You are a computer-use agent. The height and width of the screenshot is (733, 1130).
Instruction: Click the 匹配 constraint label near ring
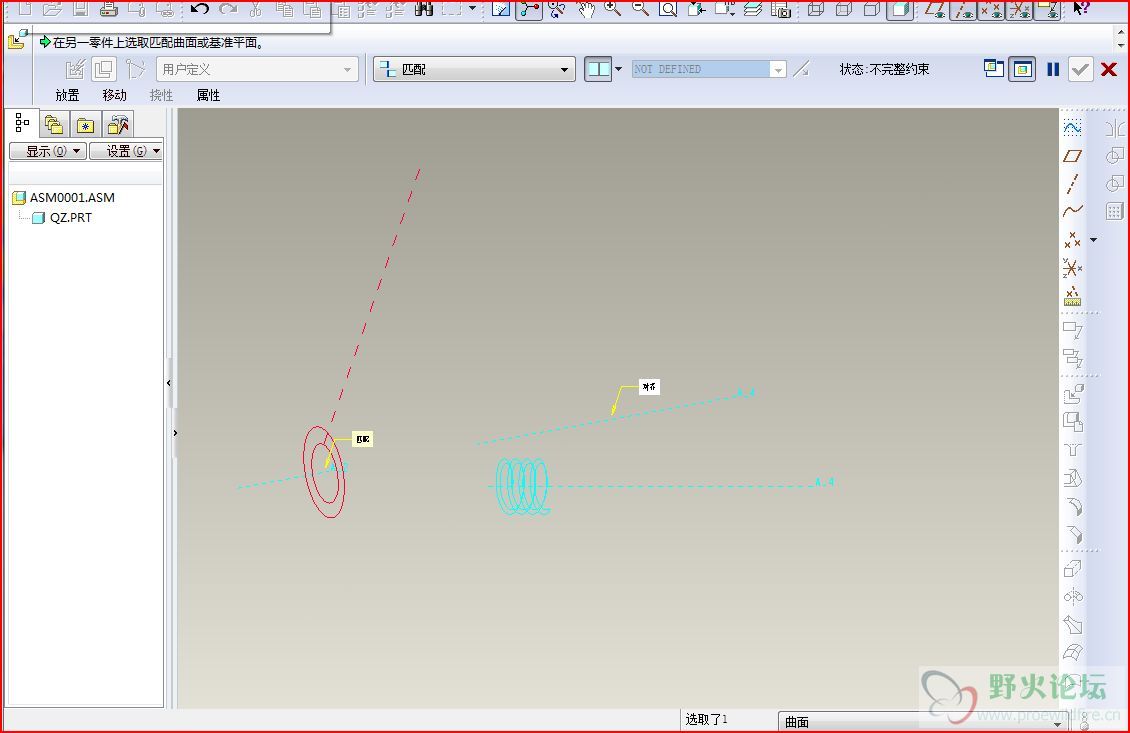coord(362,439)
